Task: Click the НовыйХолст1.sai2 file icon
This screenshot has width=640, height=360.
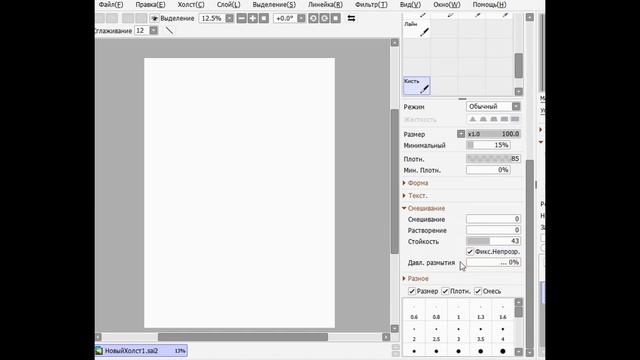Action: point(99,351)
